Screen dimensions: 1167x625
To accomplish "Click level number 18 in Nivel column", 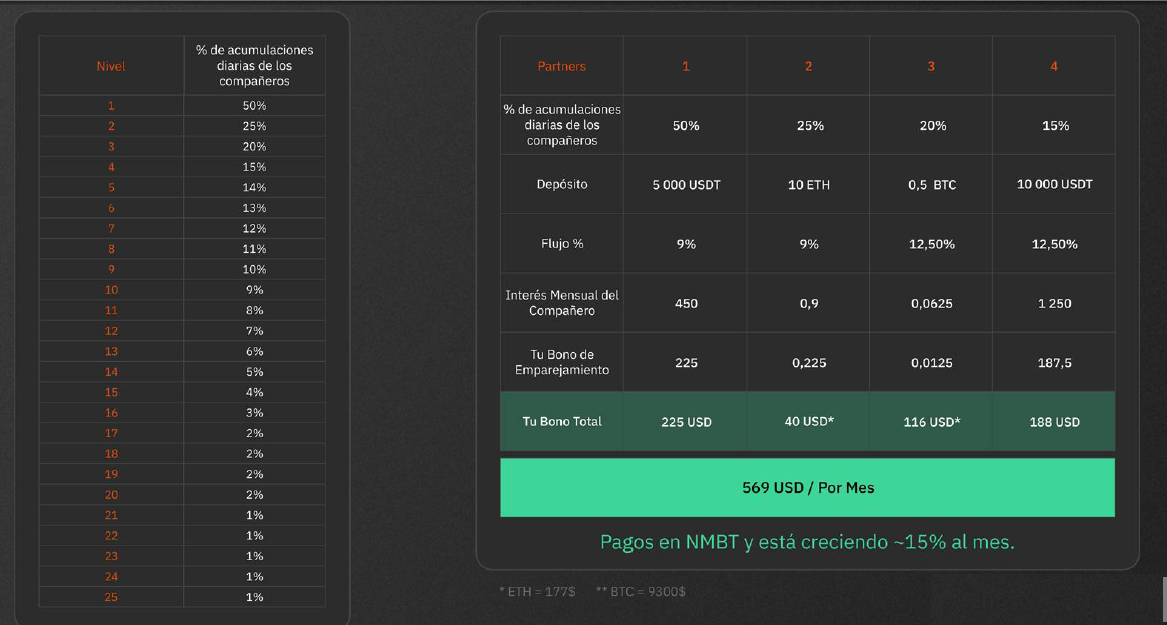I will tap(111, 453).
